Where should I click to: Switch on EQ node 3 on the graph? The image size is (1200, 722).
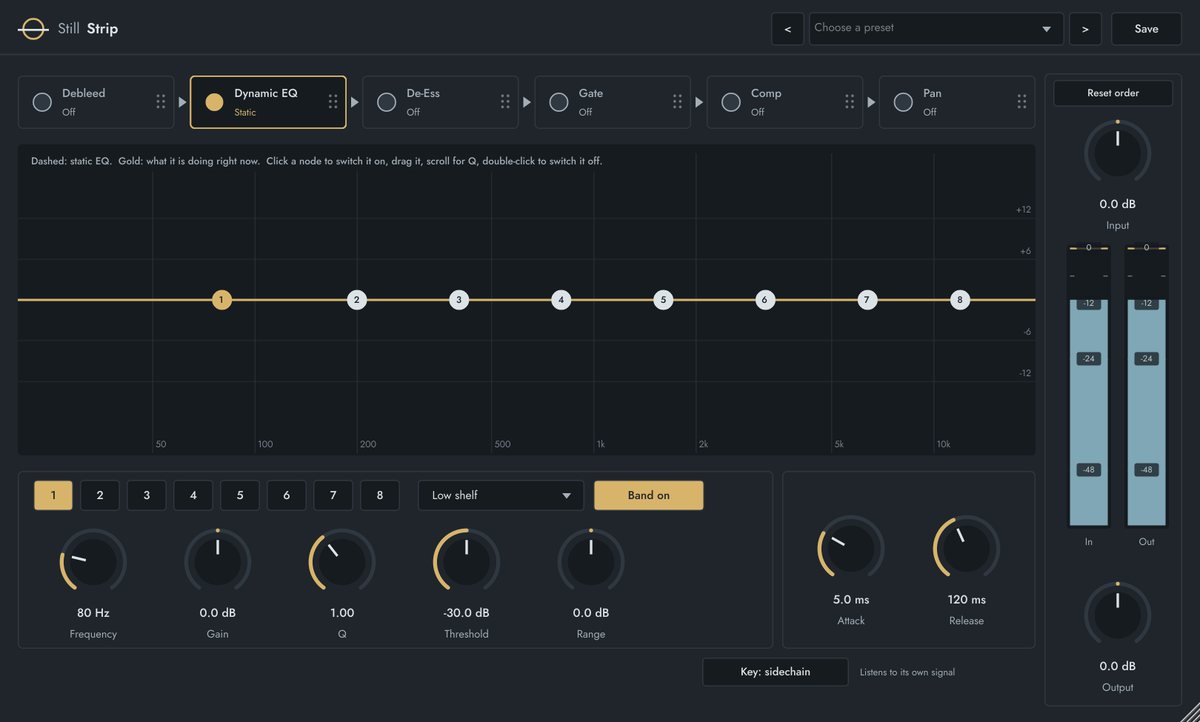click(x=459, y=299)
